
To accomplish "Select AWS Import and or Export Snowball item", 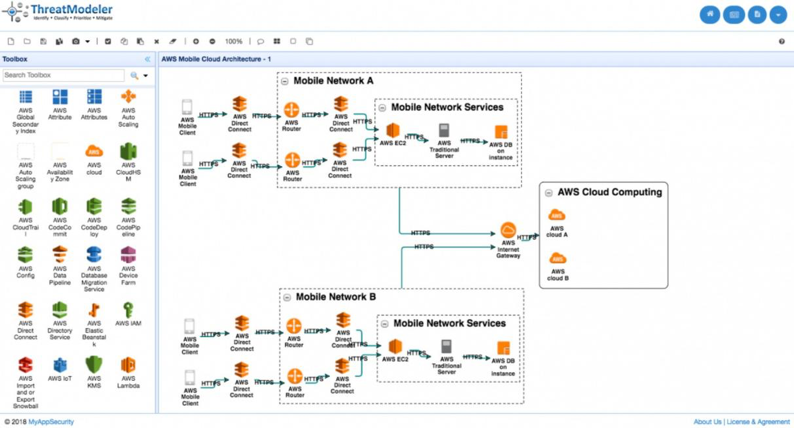I will click(25, 382).
